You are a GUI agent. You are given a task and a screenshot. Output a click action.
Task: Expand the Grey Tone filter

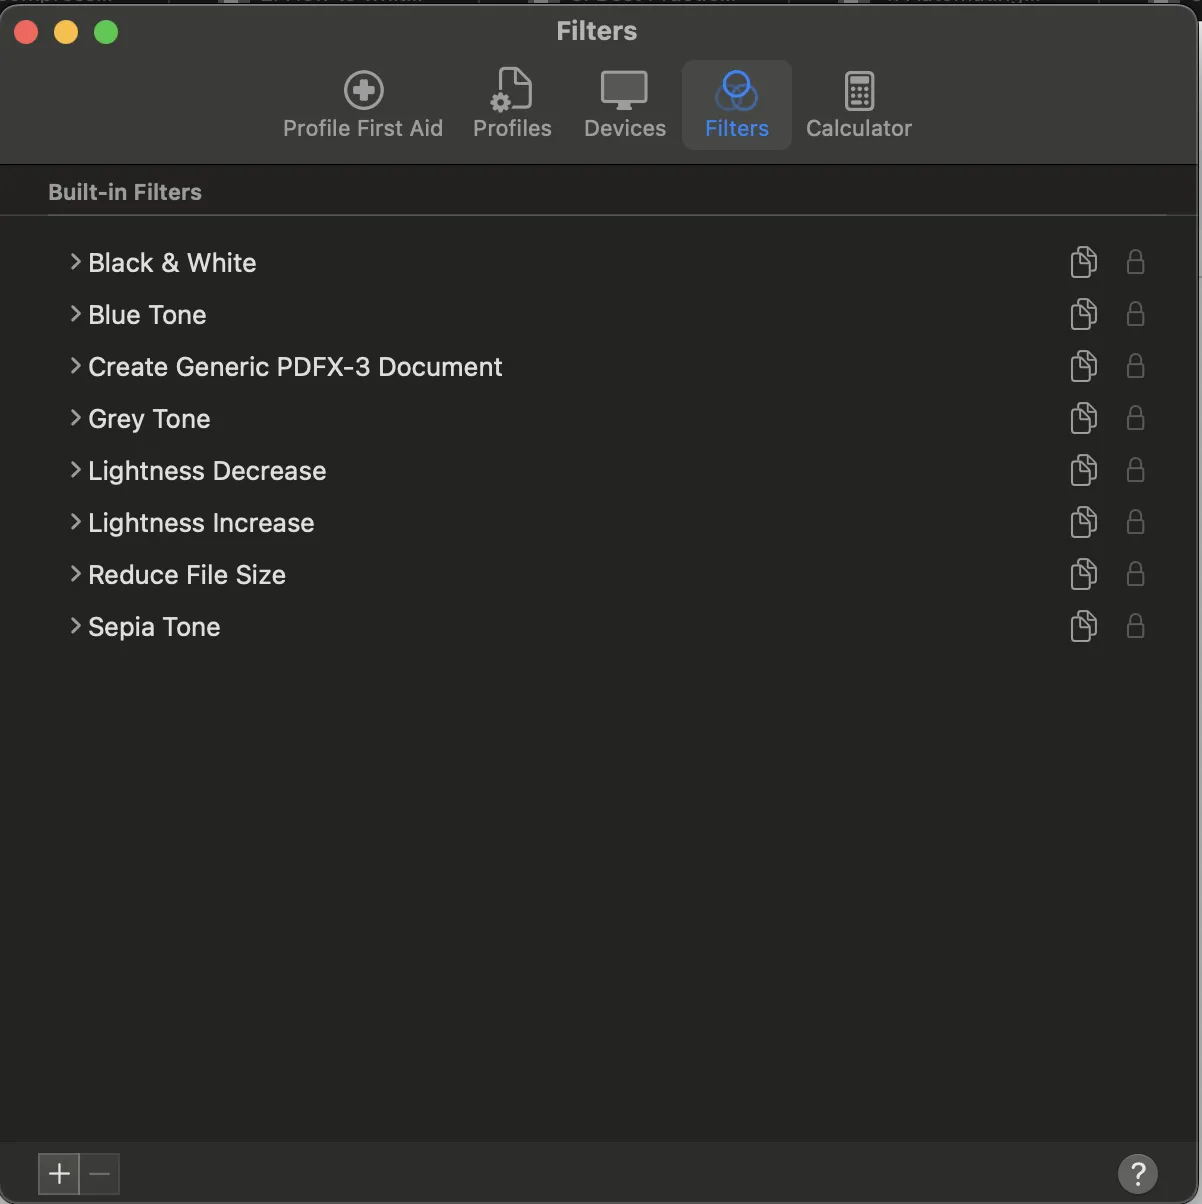pos(75,418)
